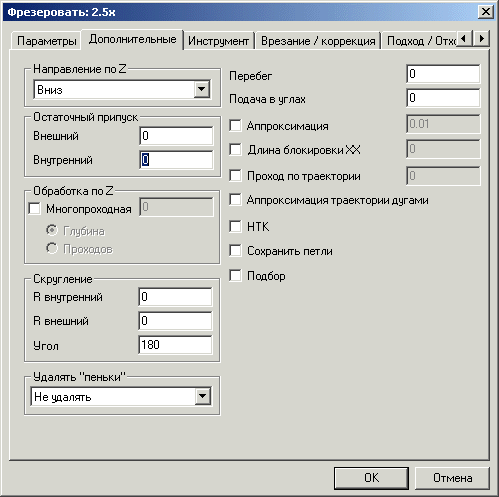Click the Угол input field
This screenshot has width=499, height=497.
[x=175, y=345]
